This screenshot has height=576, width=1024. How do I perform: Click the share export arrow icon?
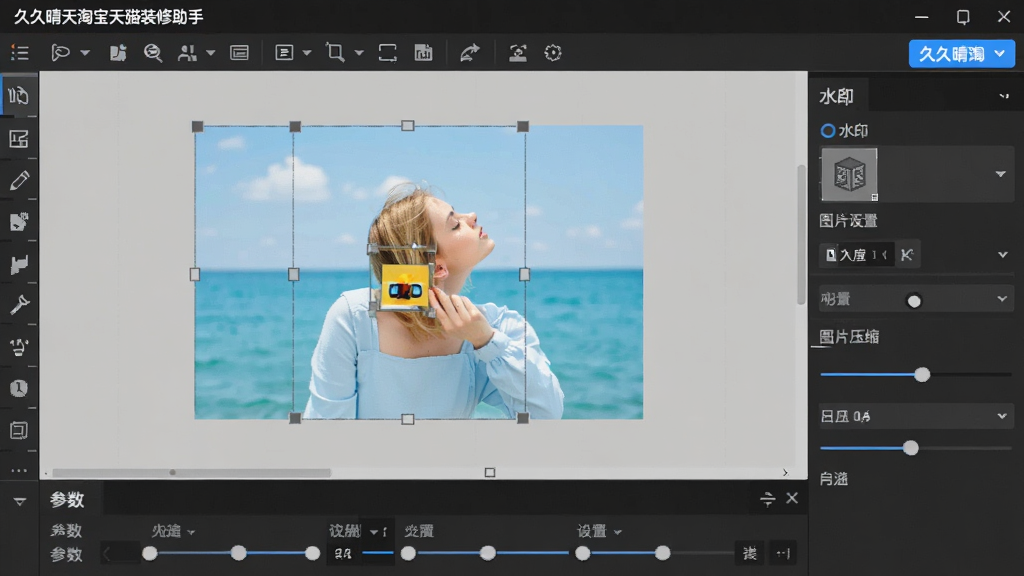click(x=470, y=53)
